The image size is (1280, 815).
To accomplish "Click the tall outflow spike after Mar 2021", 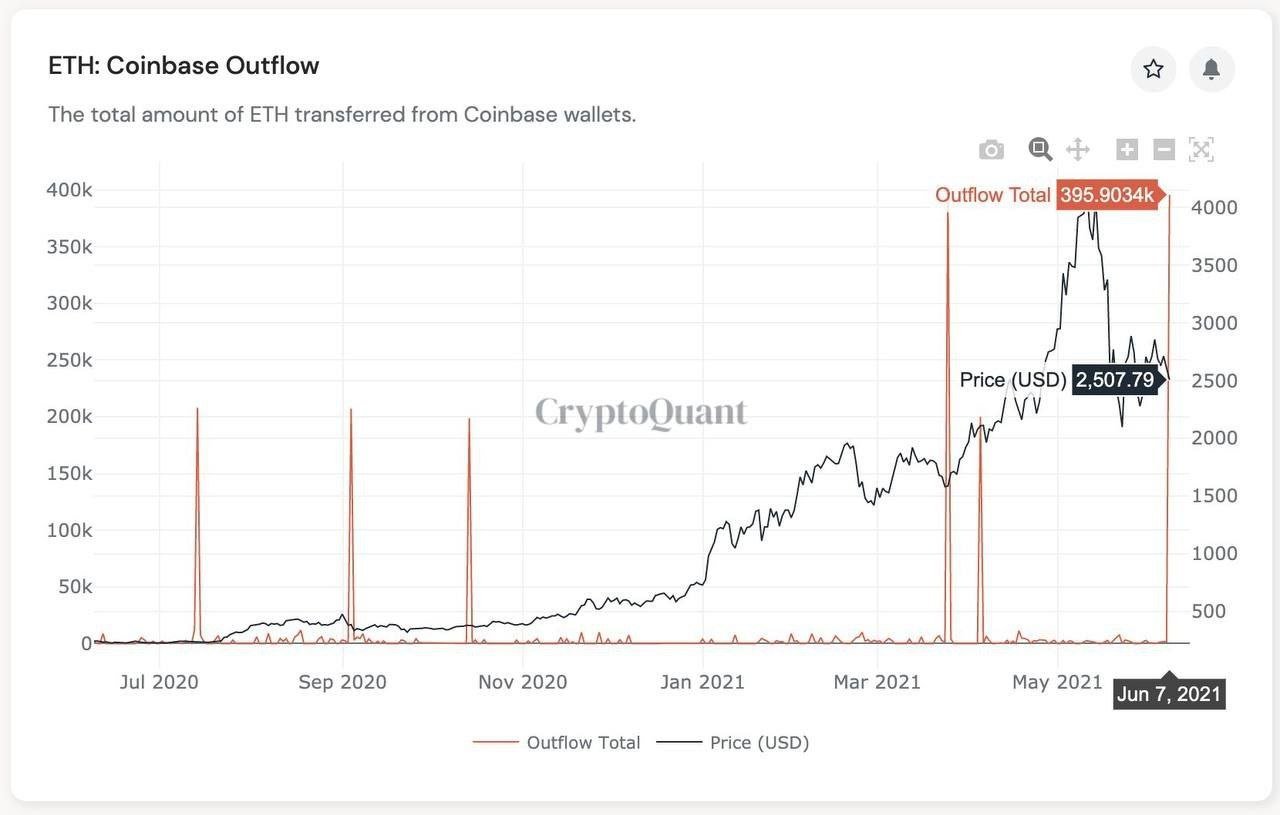I will 947,428.
